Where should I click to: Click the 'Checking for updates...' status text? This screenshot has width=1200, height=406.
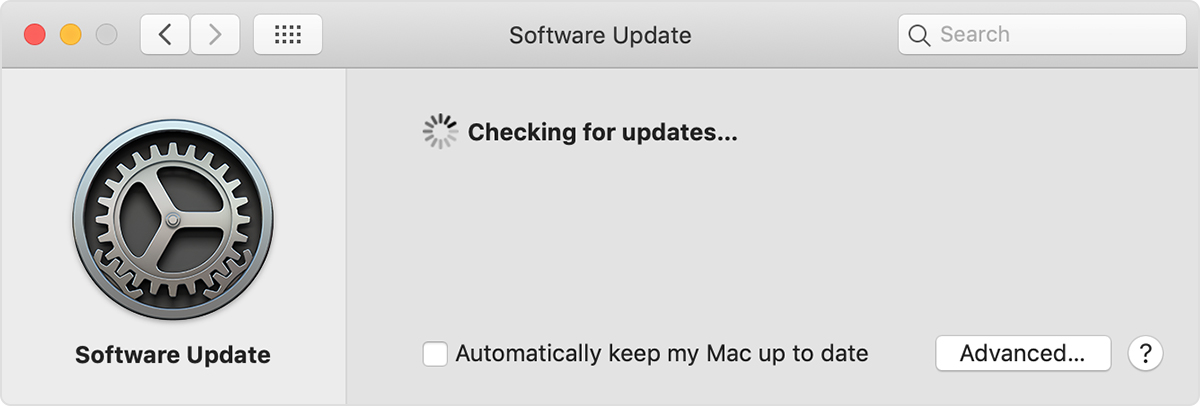tap(603, 132)
